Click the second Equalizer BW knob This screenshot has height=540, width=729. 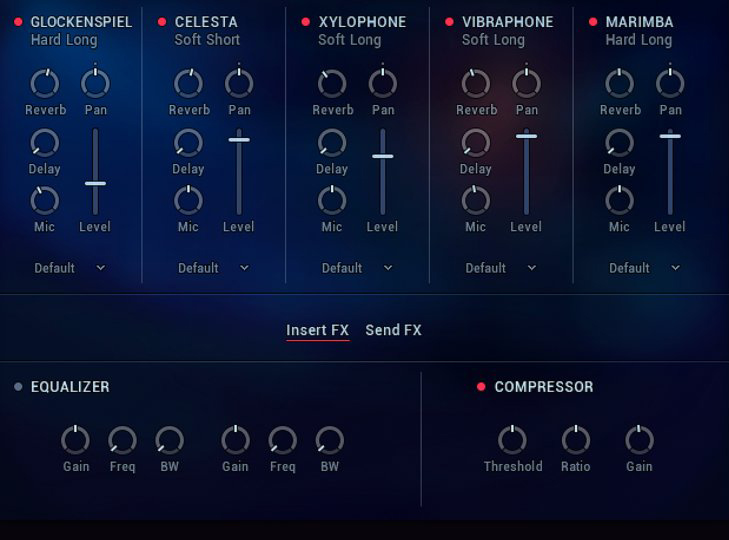pyautogui.click(x=330, y=440)
